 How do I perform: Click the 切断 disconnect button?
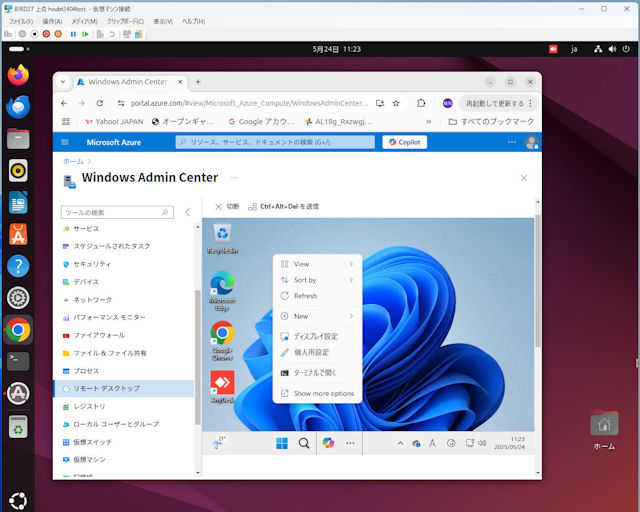coord(227,207)
